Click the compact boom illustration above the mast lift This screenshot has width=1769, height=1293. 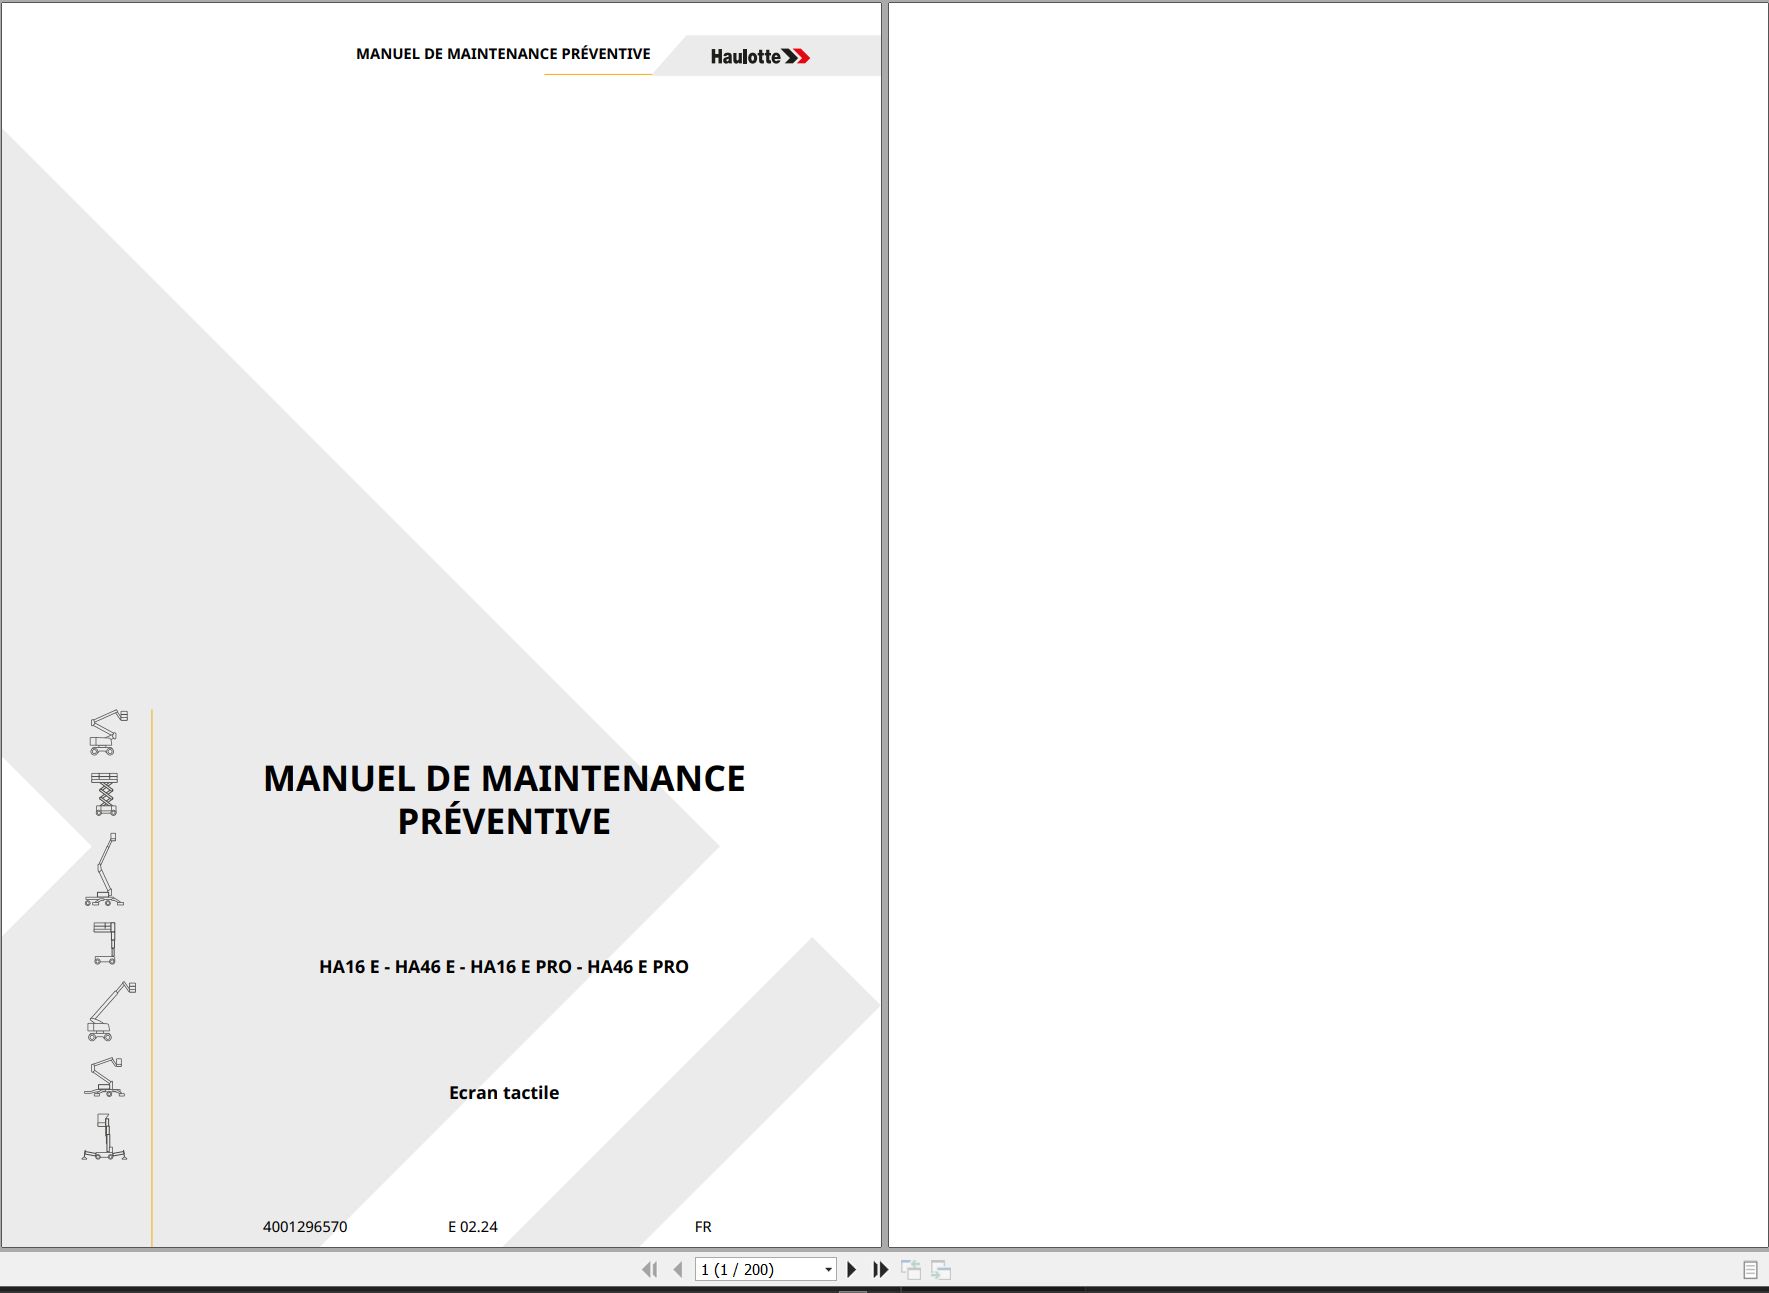(104, 1077)
